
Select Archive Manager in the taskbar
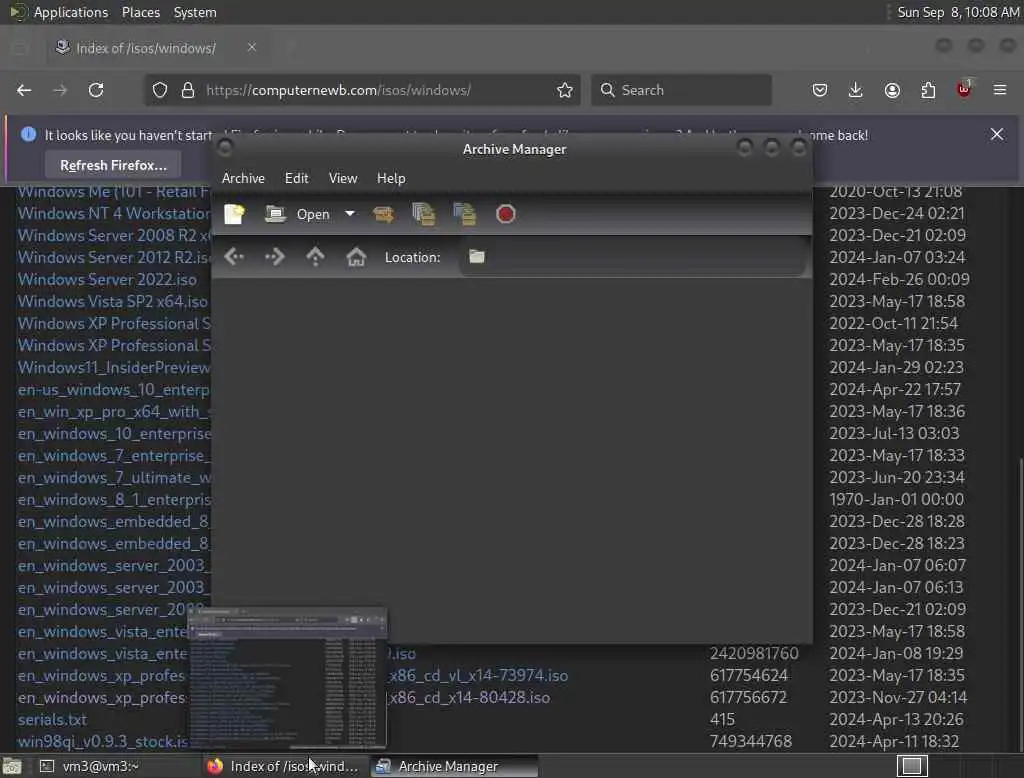pos(455,766)
